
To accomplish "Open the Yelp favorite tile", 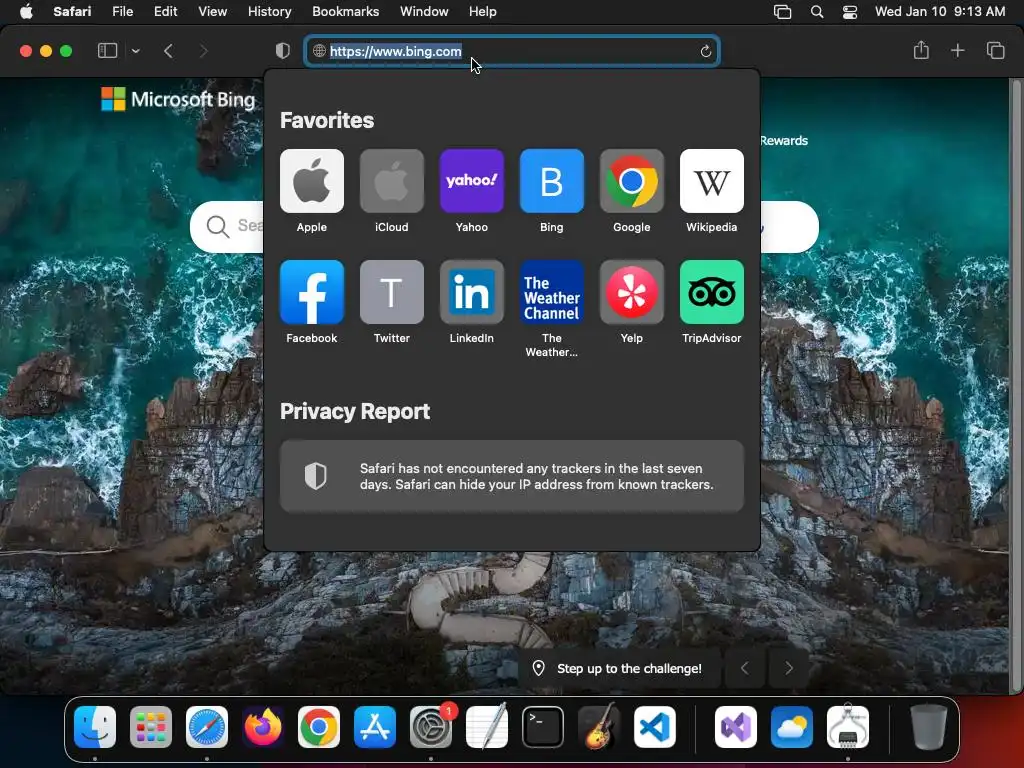I will (632, 292).
